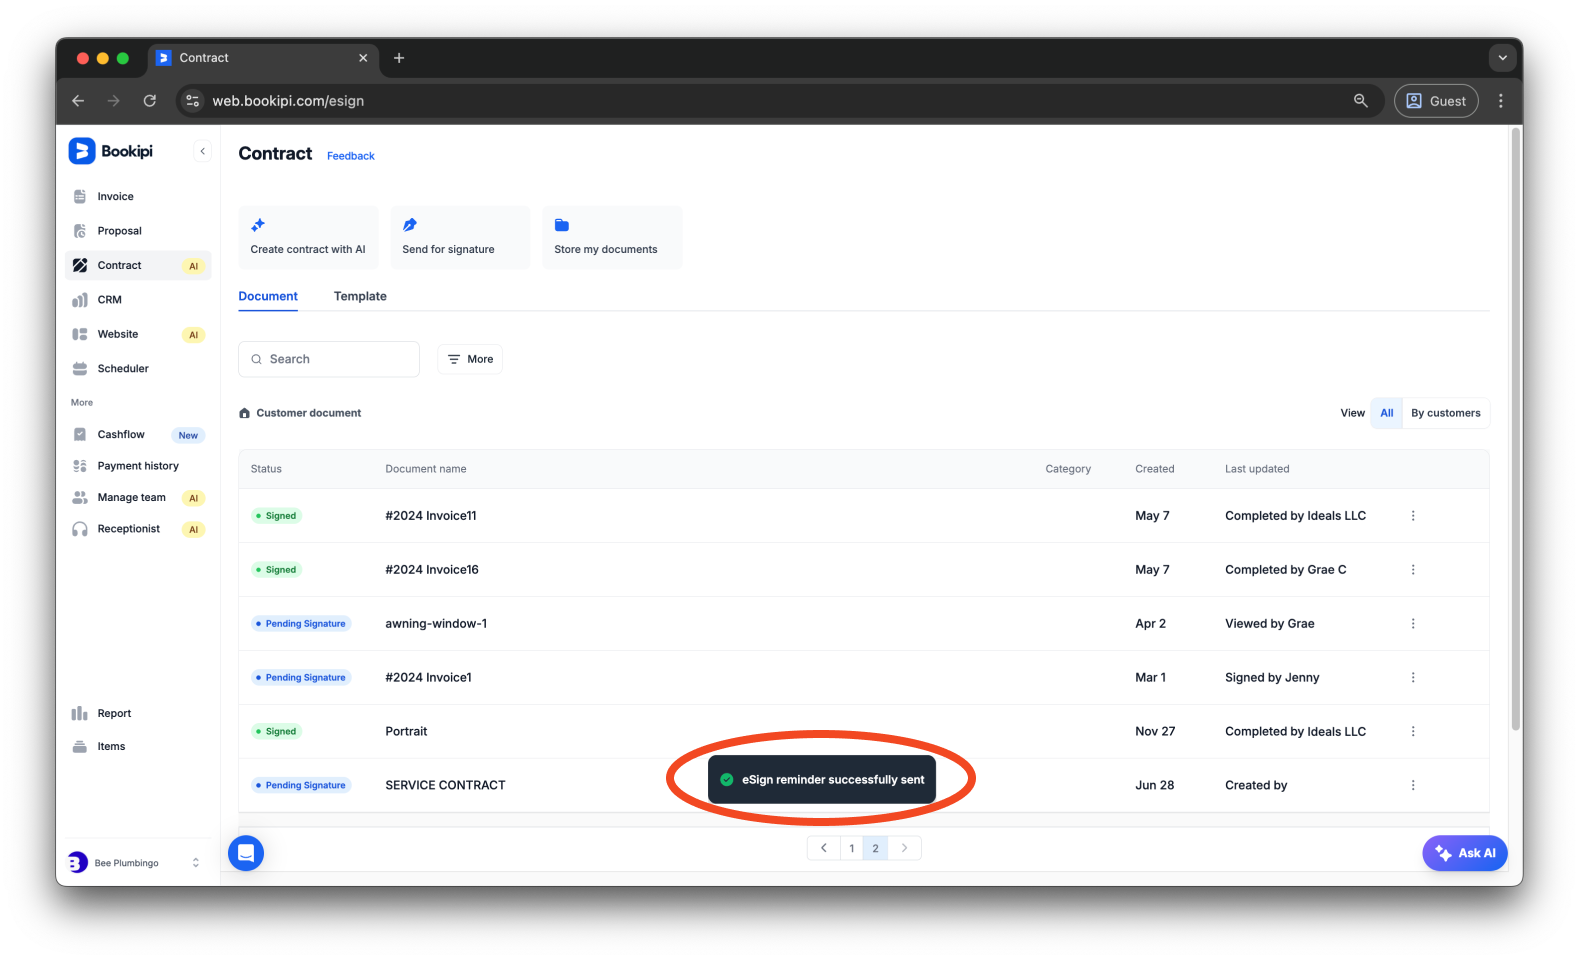
Task: Select the Document tab
Action: click(268, 296)
